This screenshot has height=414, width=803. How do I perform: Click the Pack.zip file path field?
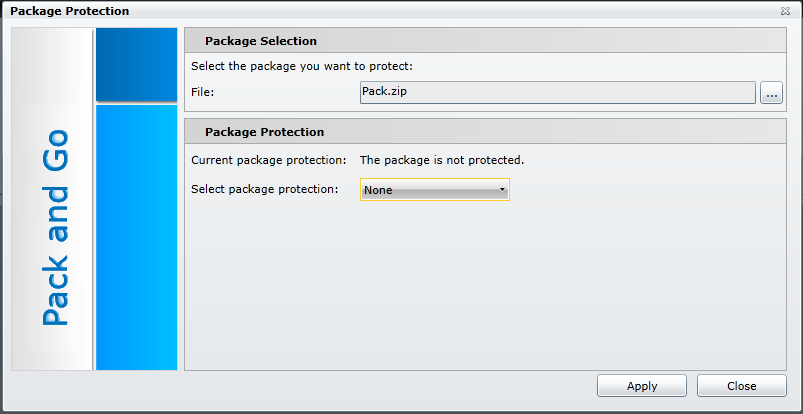[x=556, y=93]
